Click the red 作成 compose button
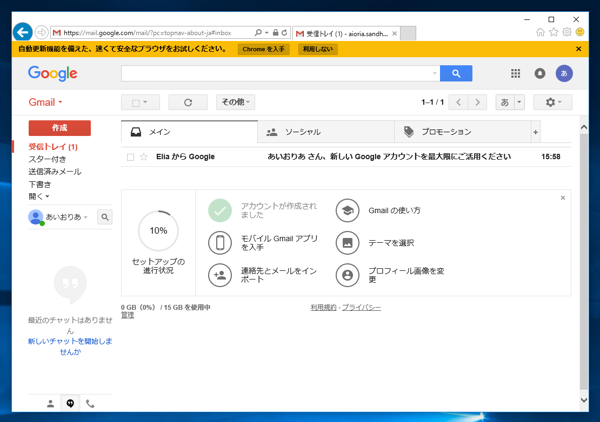Screen dimensions: 600x422 click(x=60, y=128)
